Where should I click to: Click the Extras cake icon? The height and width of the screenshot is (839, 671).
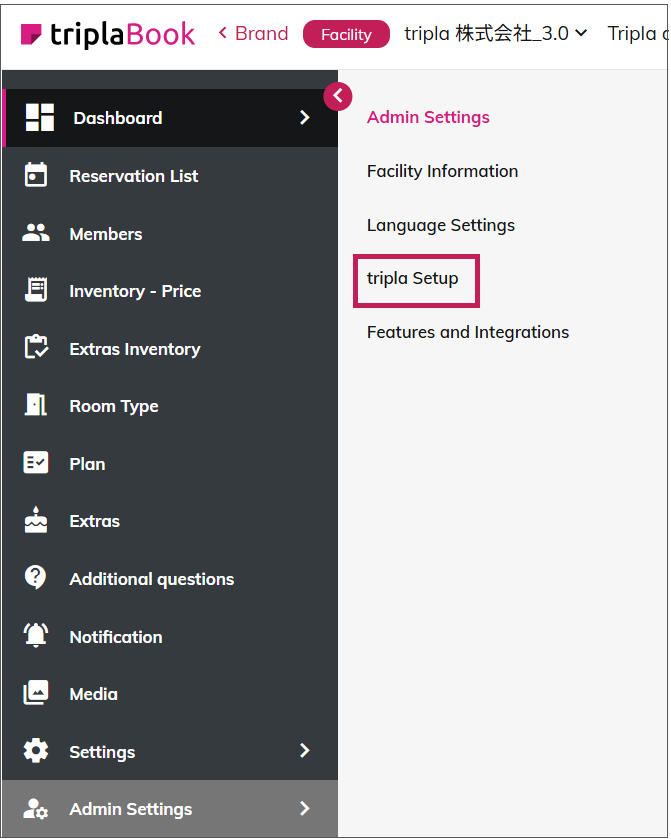pyautogui.click(x=36, y=521)
